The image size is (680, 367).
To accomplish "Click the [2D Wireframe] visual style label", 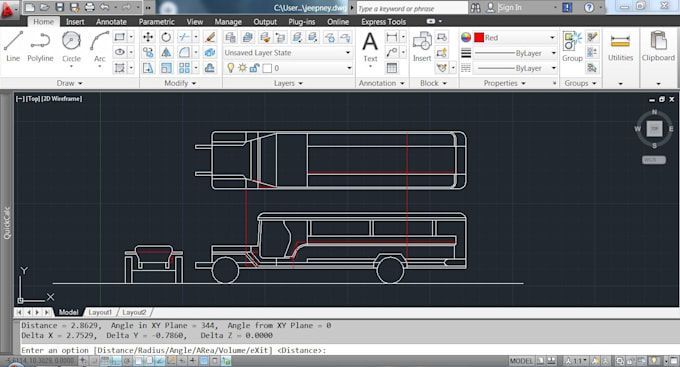I will (x=62, y=99).
